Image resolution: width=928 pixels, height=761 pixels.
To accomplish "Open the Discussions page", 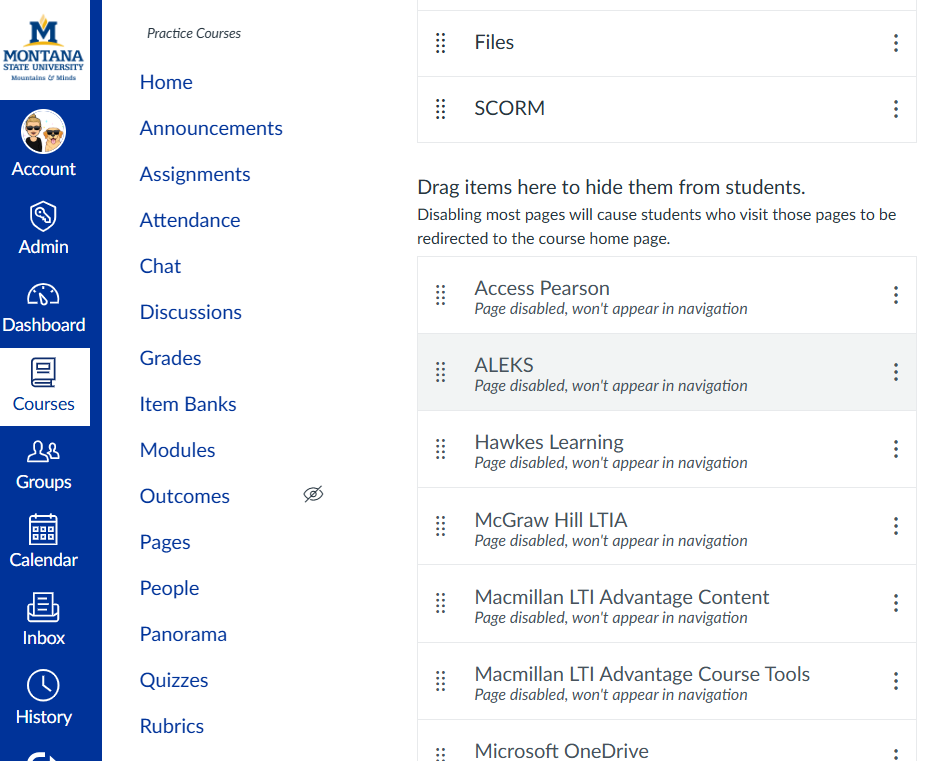I will point(190,312).
